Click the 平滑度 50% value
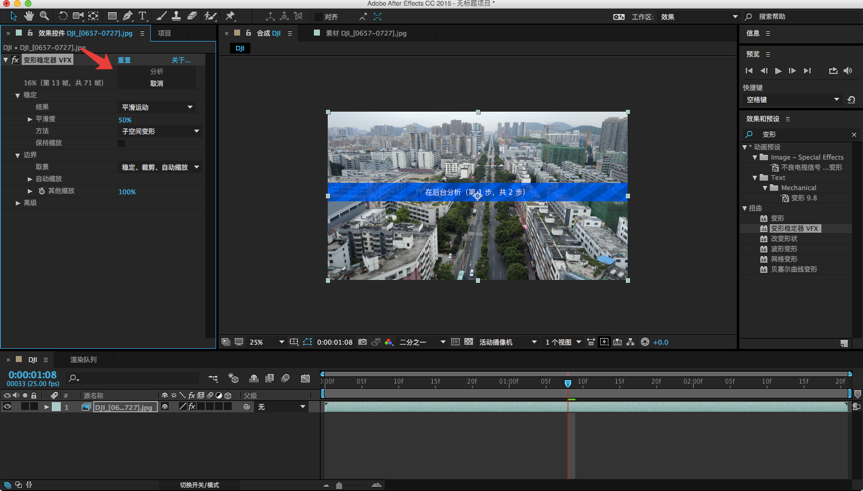 tap(125, 120)
